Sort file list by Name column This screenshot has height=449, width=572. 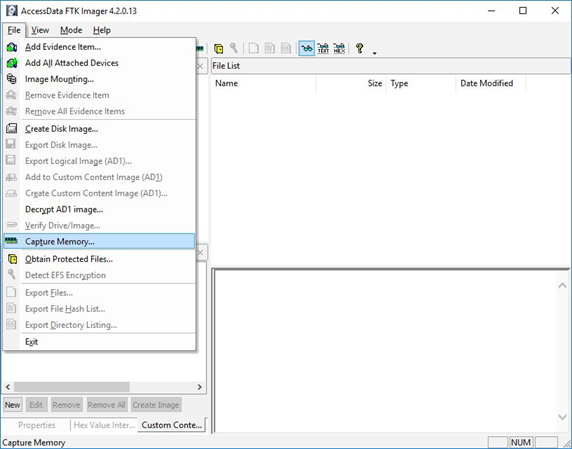point(263,83)
